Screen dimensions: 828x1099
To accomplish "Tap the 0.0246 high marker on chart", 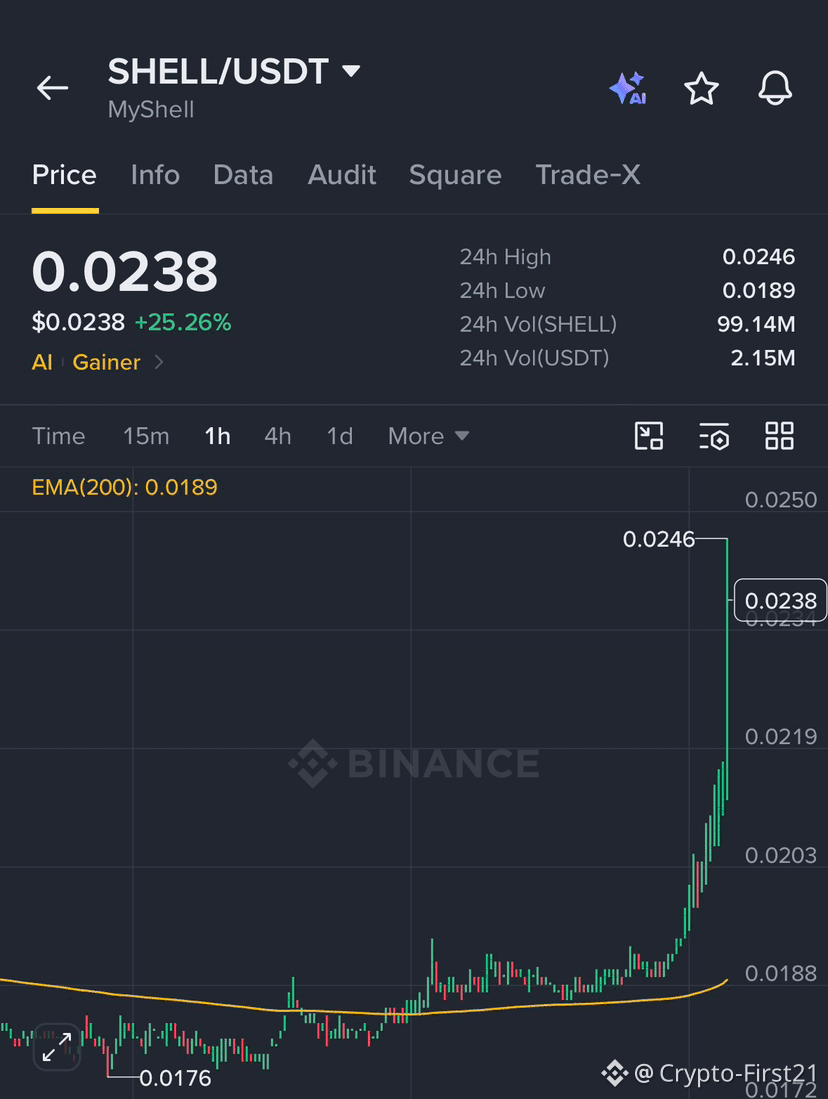I will (658, 539).
